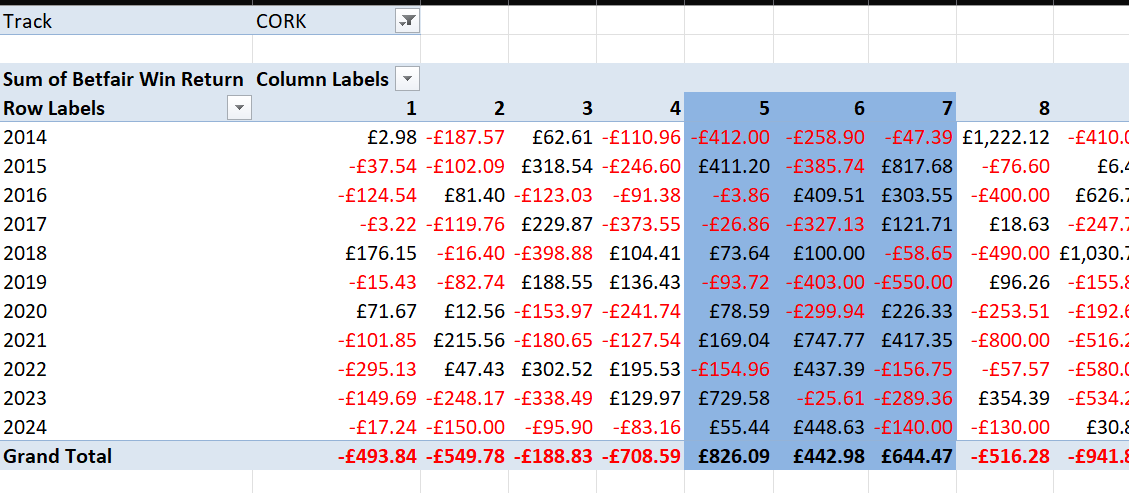The height and width of the screenshot is (493, 1129).
Task: Click the -£550.00 cell in 2019
Action: click(912, 282)
